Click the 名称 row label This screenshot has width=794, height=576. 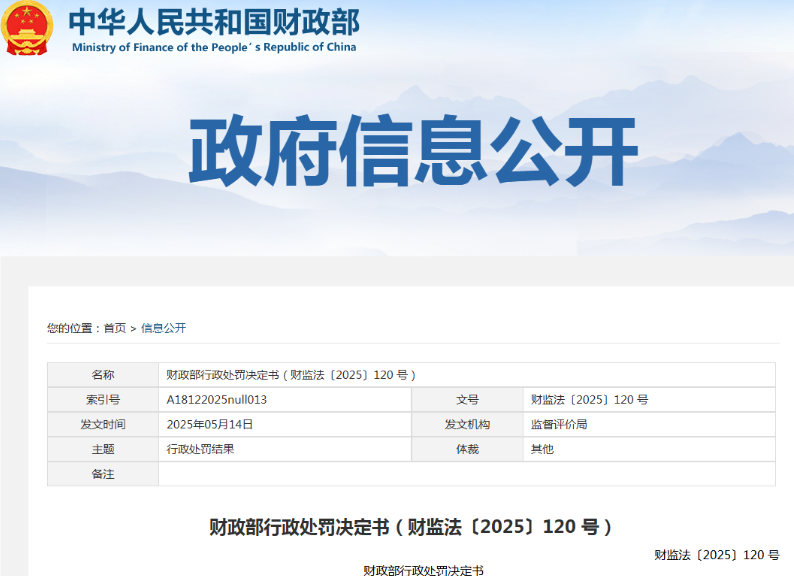pos(103,375)
